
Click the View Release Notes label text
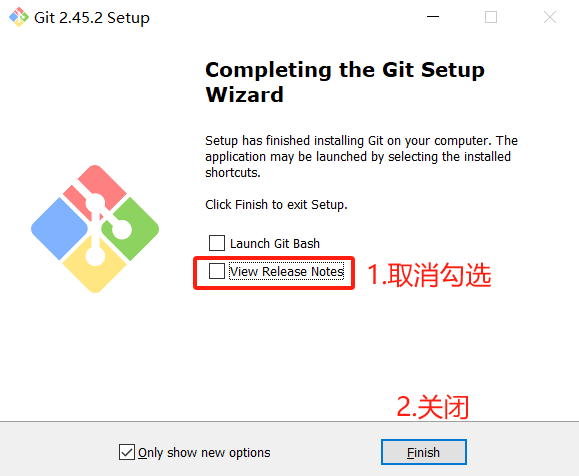(x=287, y=271)
